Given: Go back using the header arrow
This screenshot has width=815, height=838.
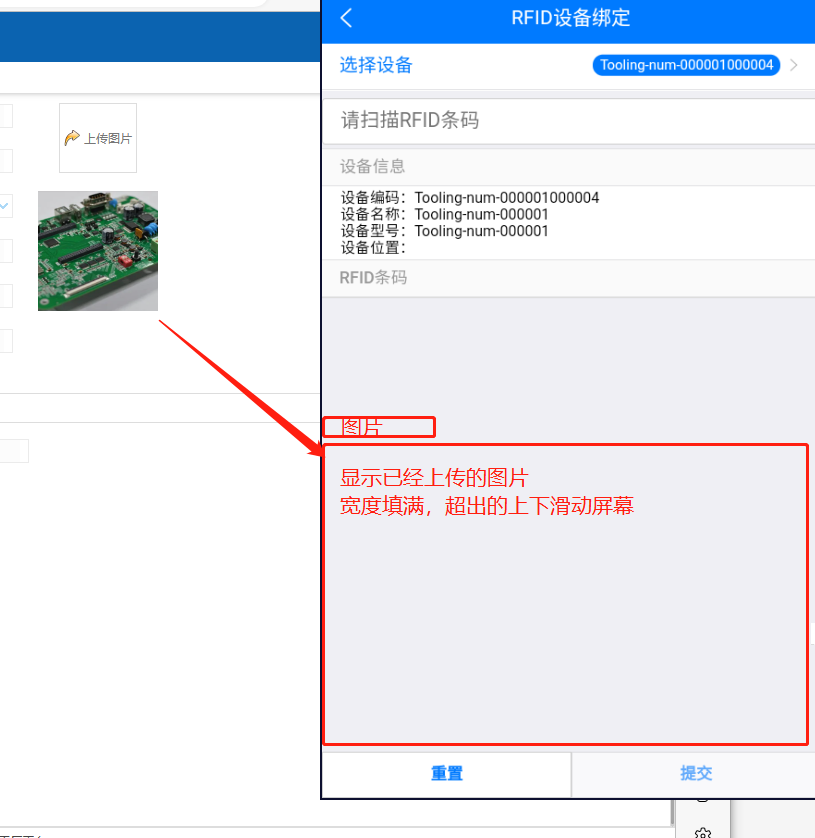Looking at the screenshot, I should coord(347,18).
